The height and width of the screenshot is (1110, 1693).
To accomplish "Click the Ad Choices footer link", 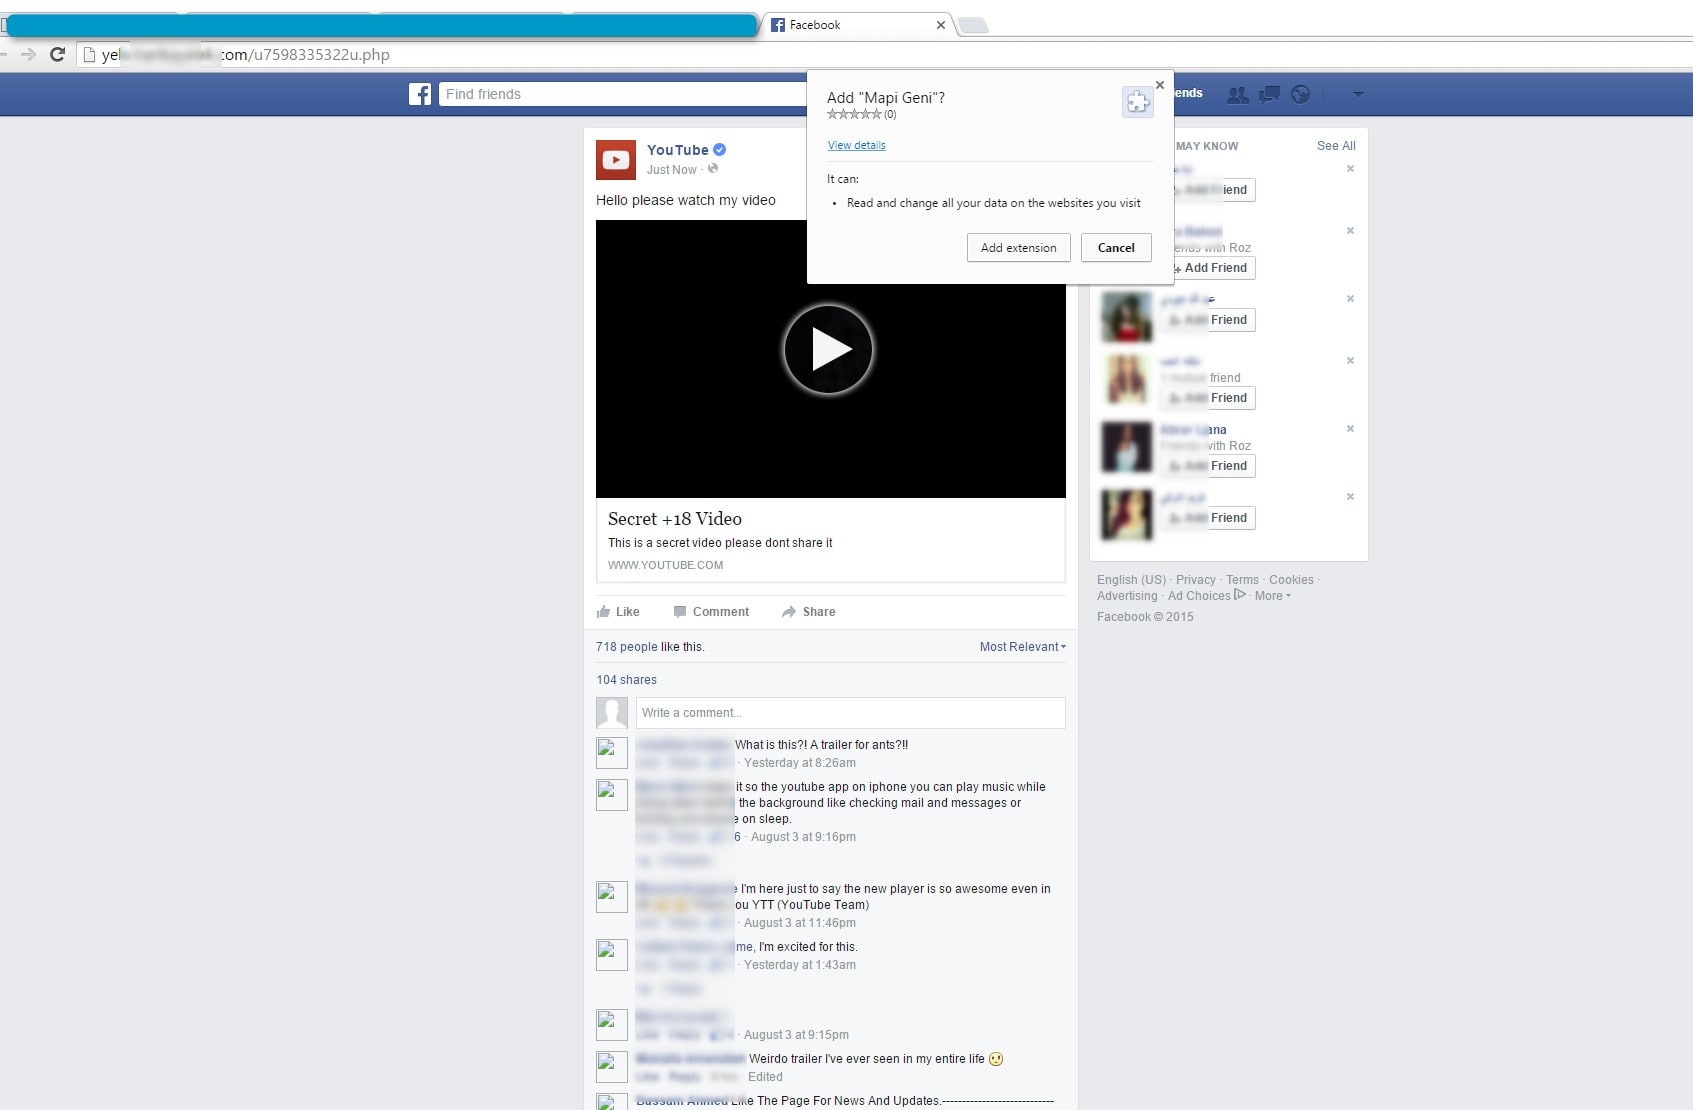I will coord(1206,596).
